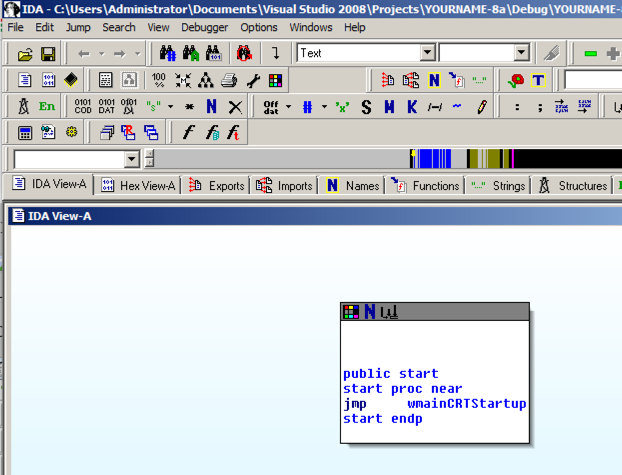
Task: Switch to the Strings tab
Action: click(498, 185)
